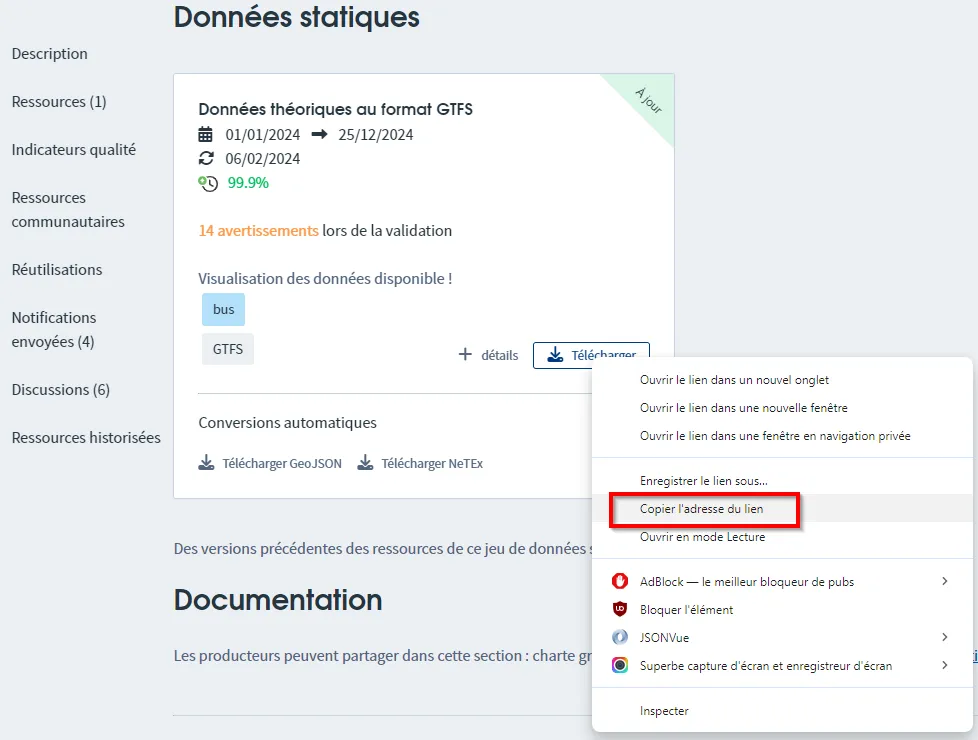
Task: Click the plus icon next to détails
Action: [465, 354]
